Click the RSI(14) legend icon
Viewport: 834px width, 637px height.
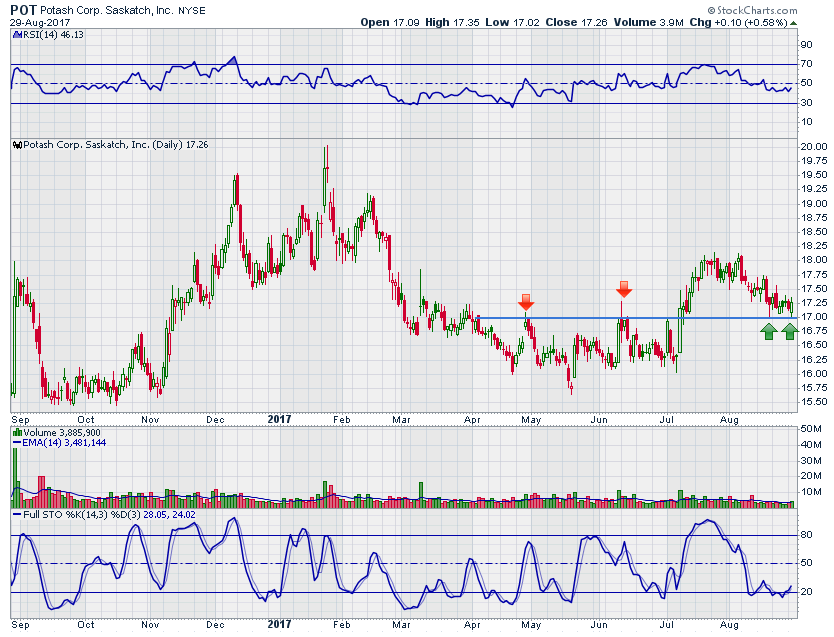click(15, 34)
